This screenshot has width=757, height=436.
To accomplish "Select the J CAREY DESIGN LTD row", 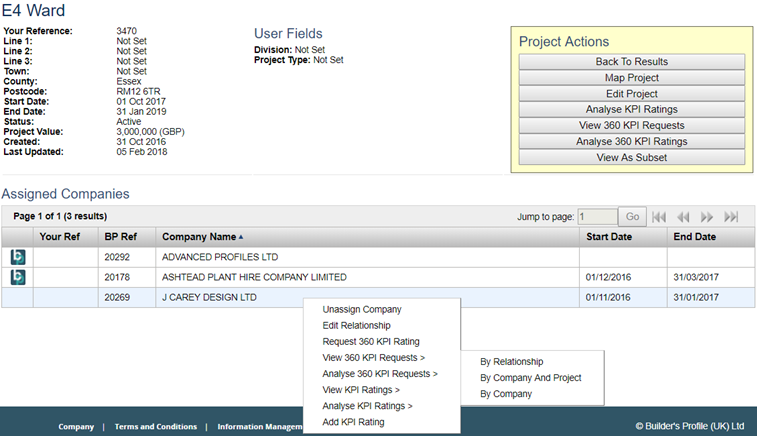I will 378,297.
